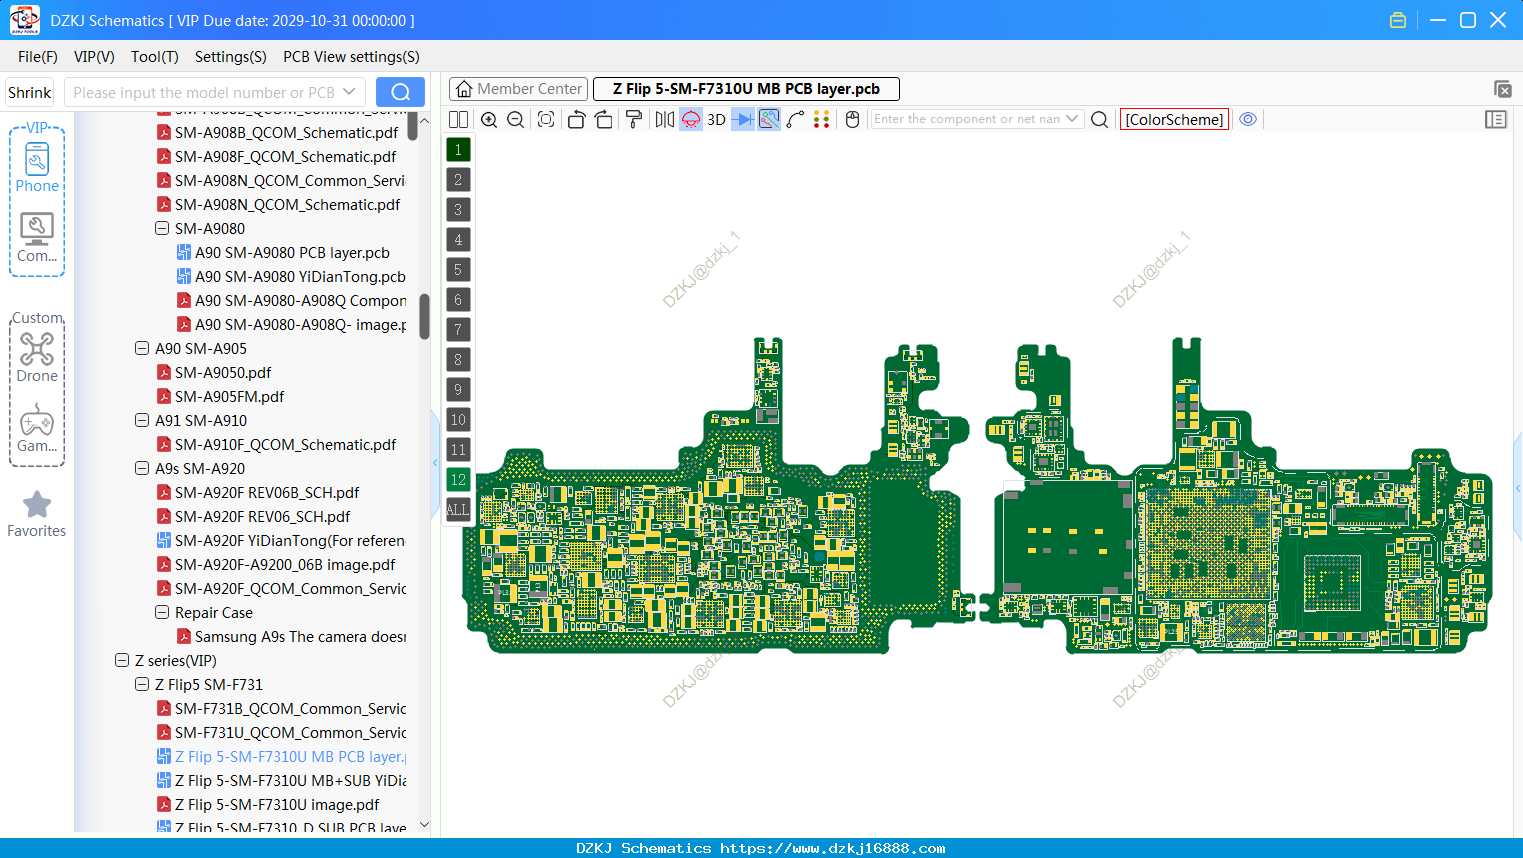Image resolution: width=1523 pixels, height=858 pixels.
Task: Rotate the board clockwise
Action: [604, 119]
